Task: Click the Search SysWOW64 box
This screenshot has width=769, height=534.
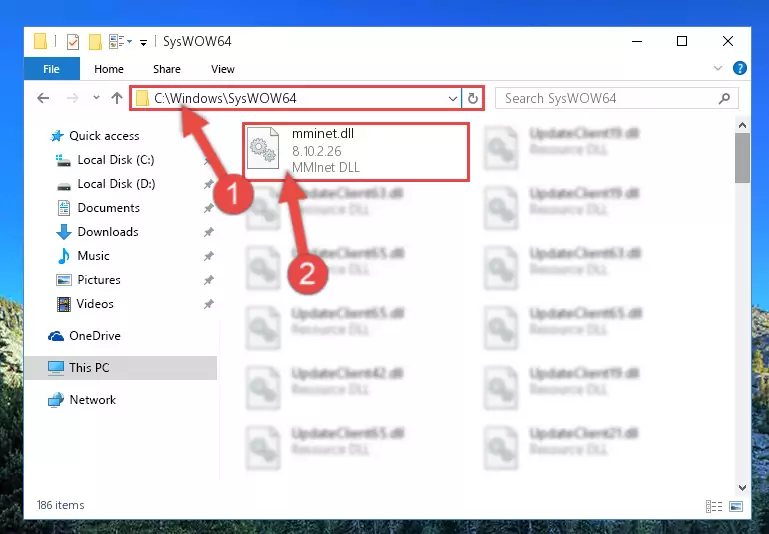Action: [x=616, y=98]
